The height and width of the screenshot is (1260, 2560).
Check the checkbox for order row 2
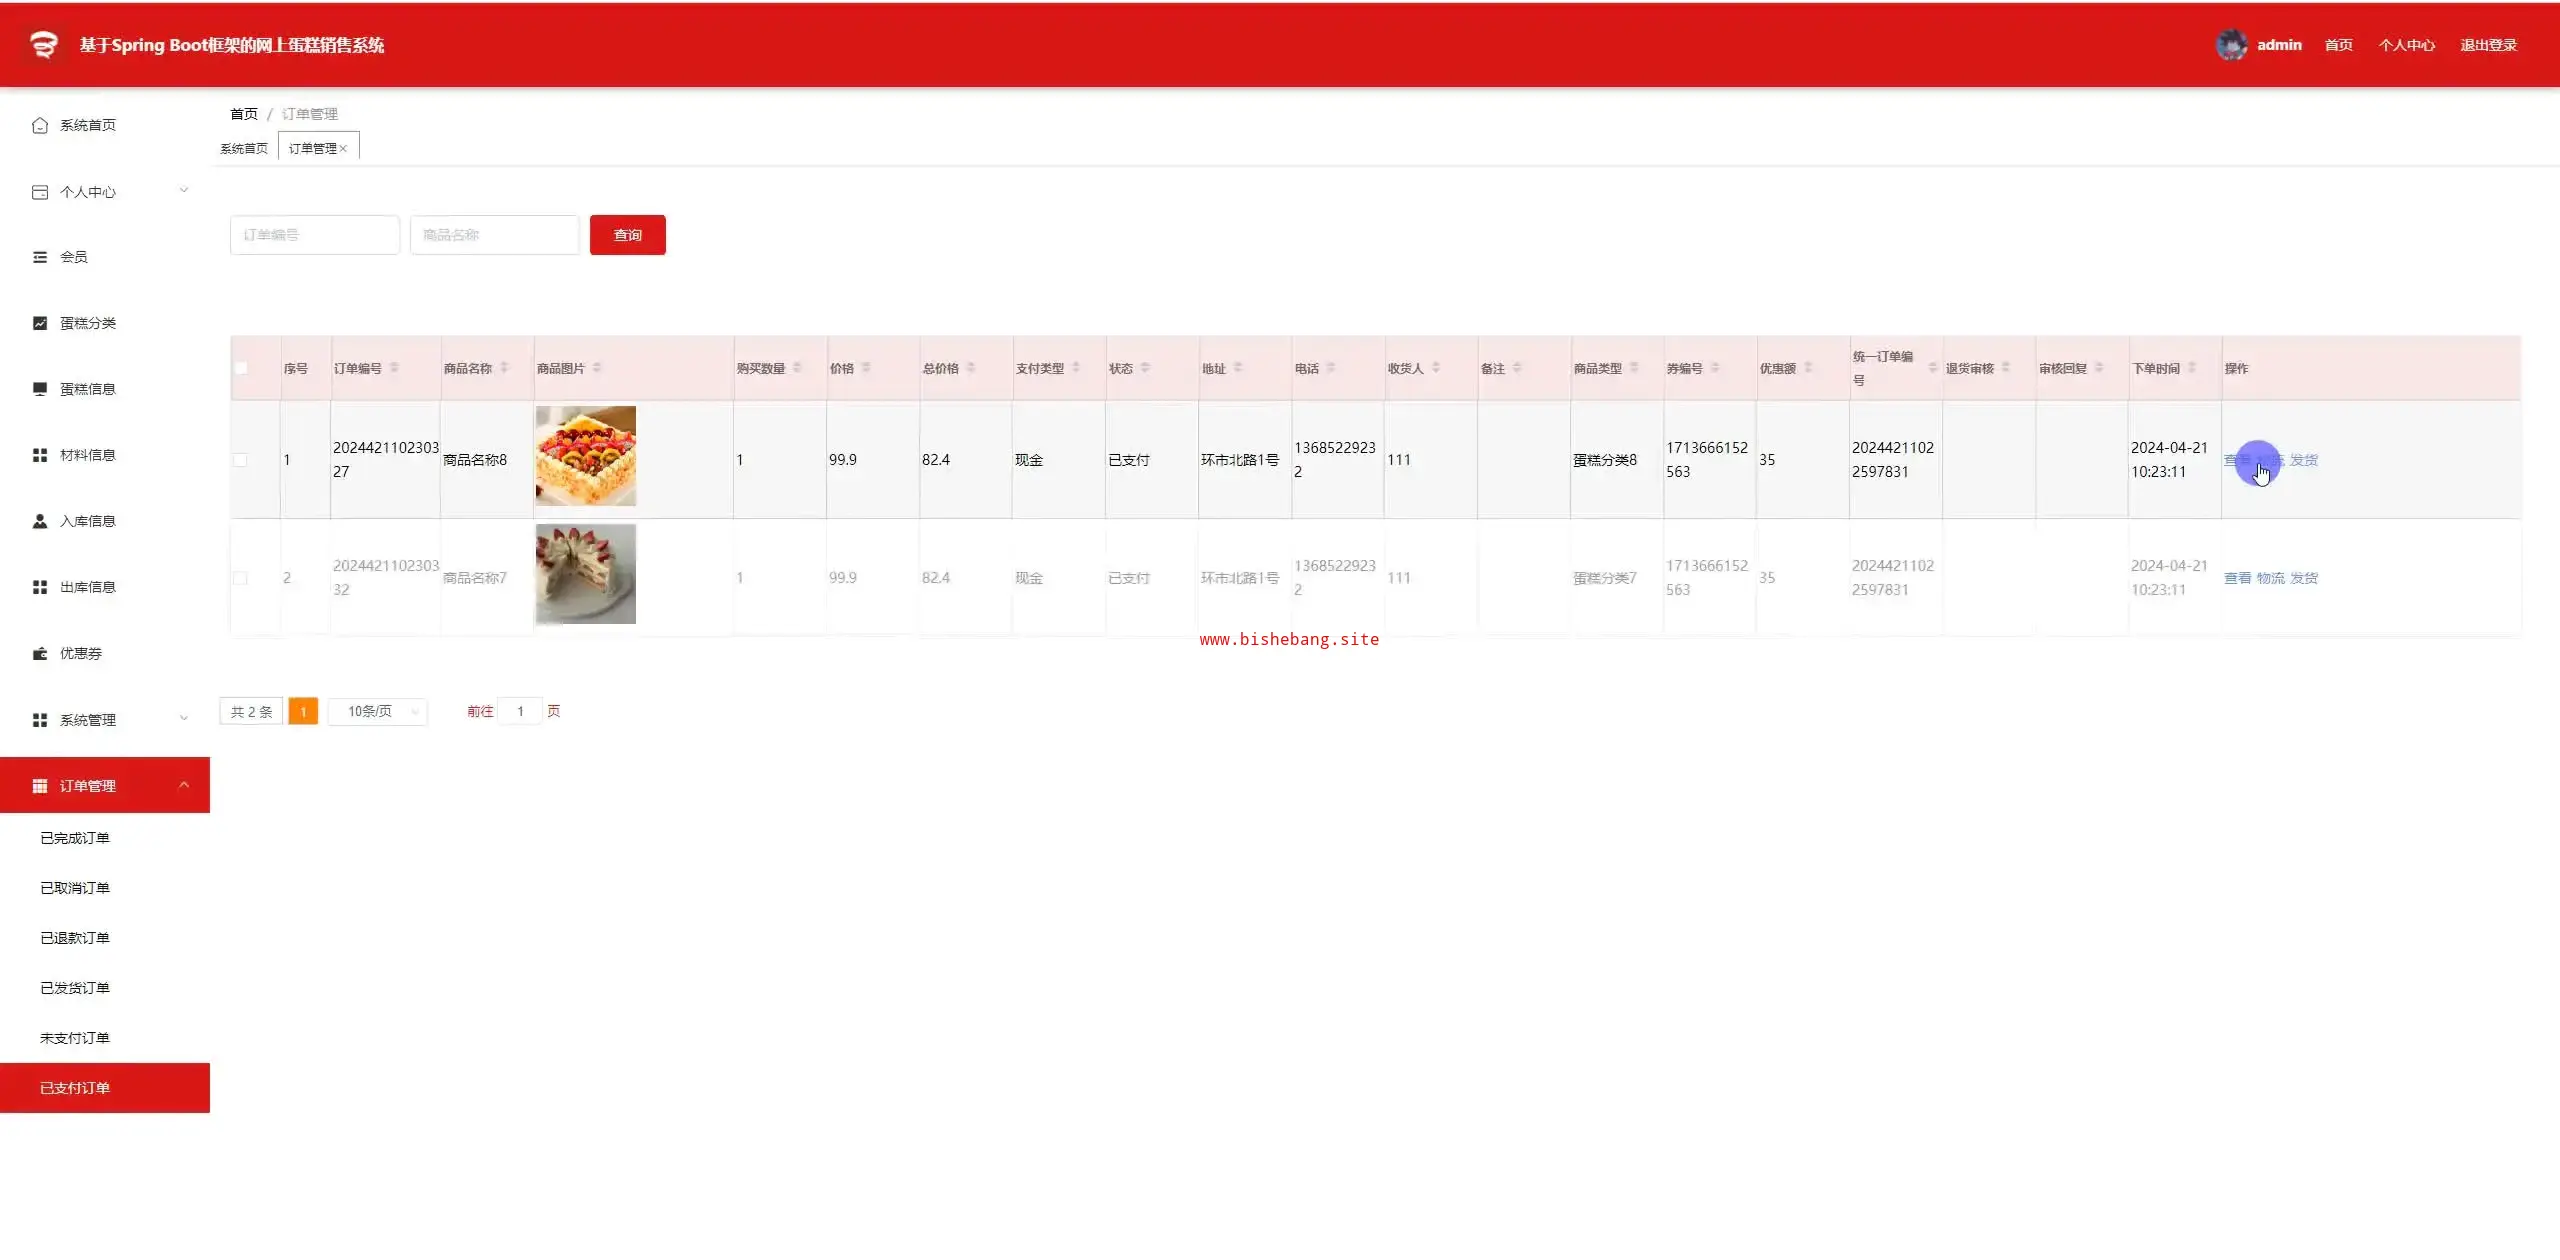point(240,578)
